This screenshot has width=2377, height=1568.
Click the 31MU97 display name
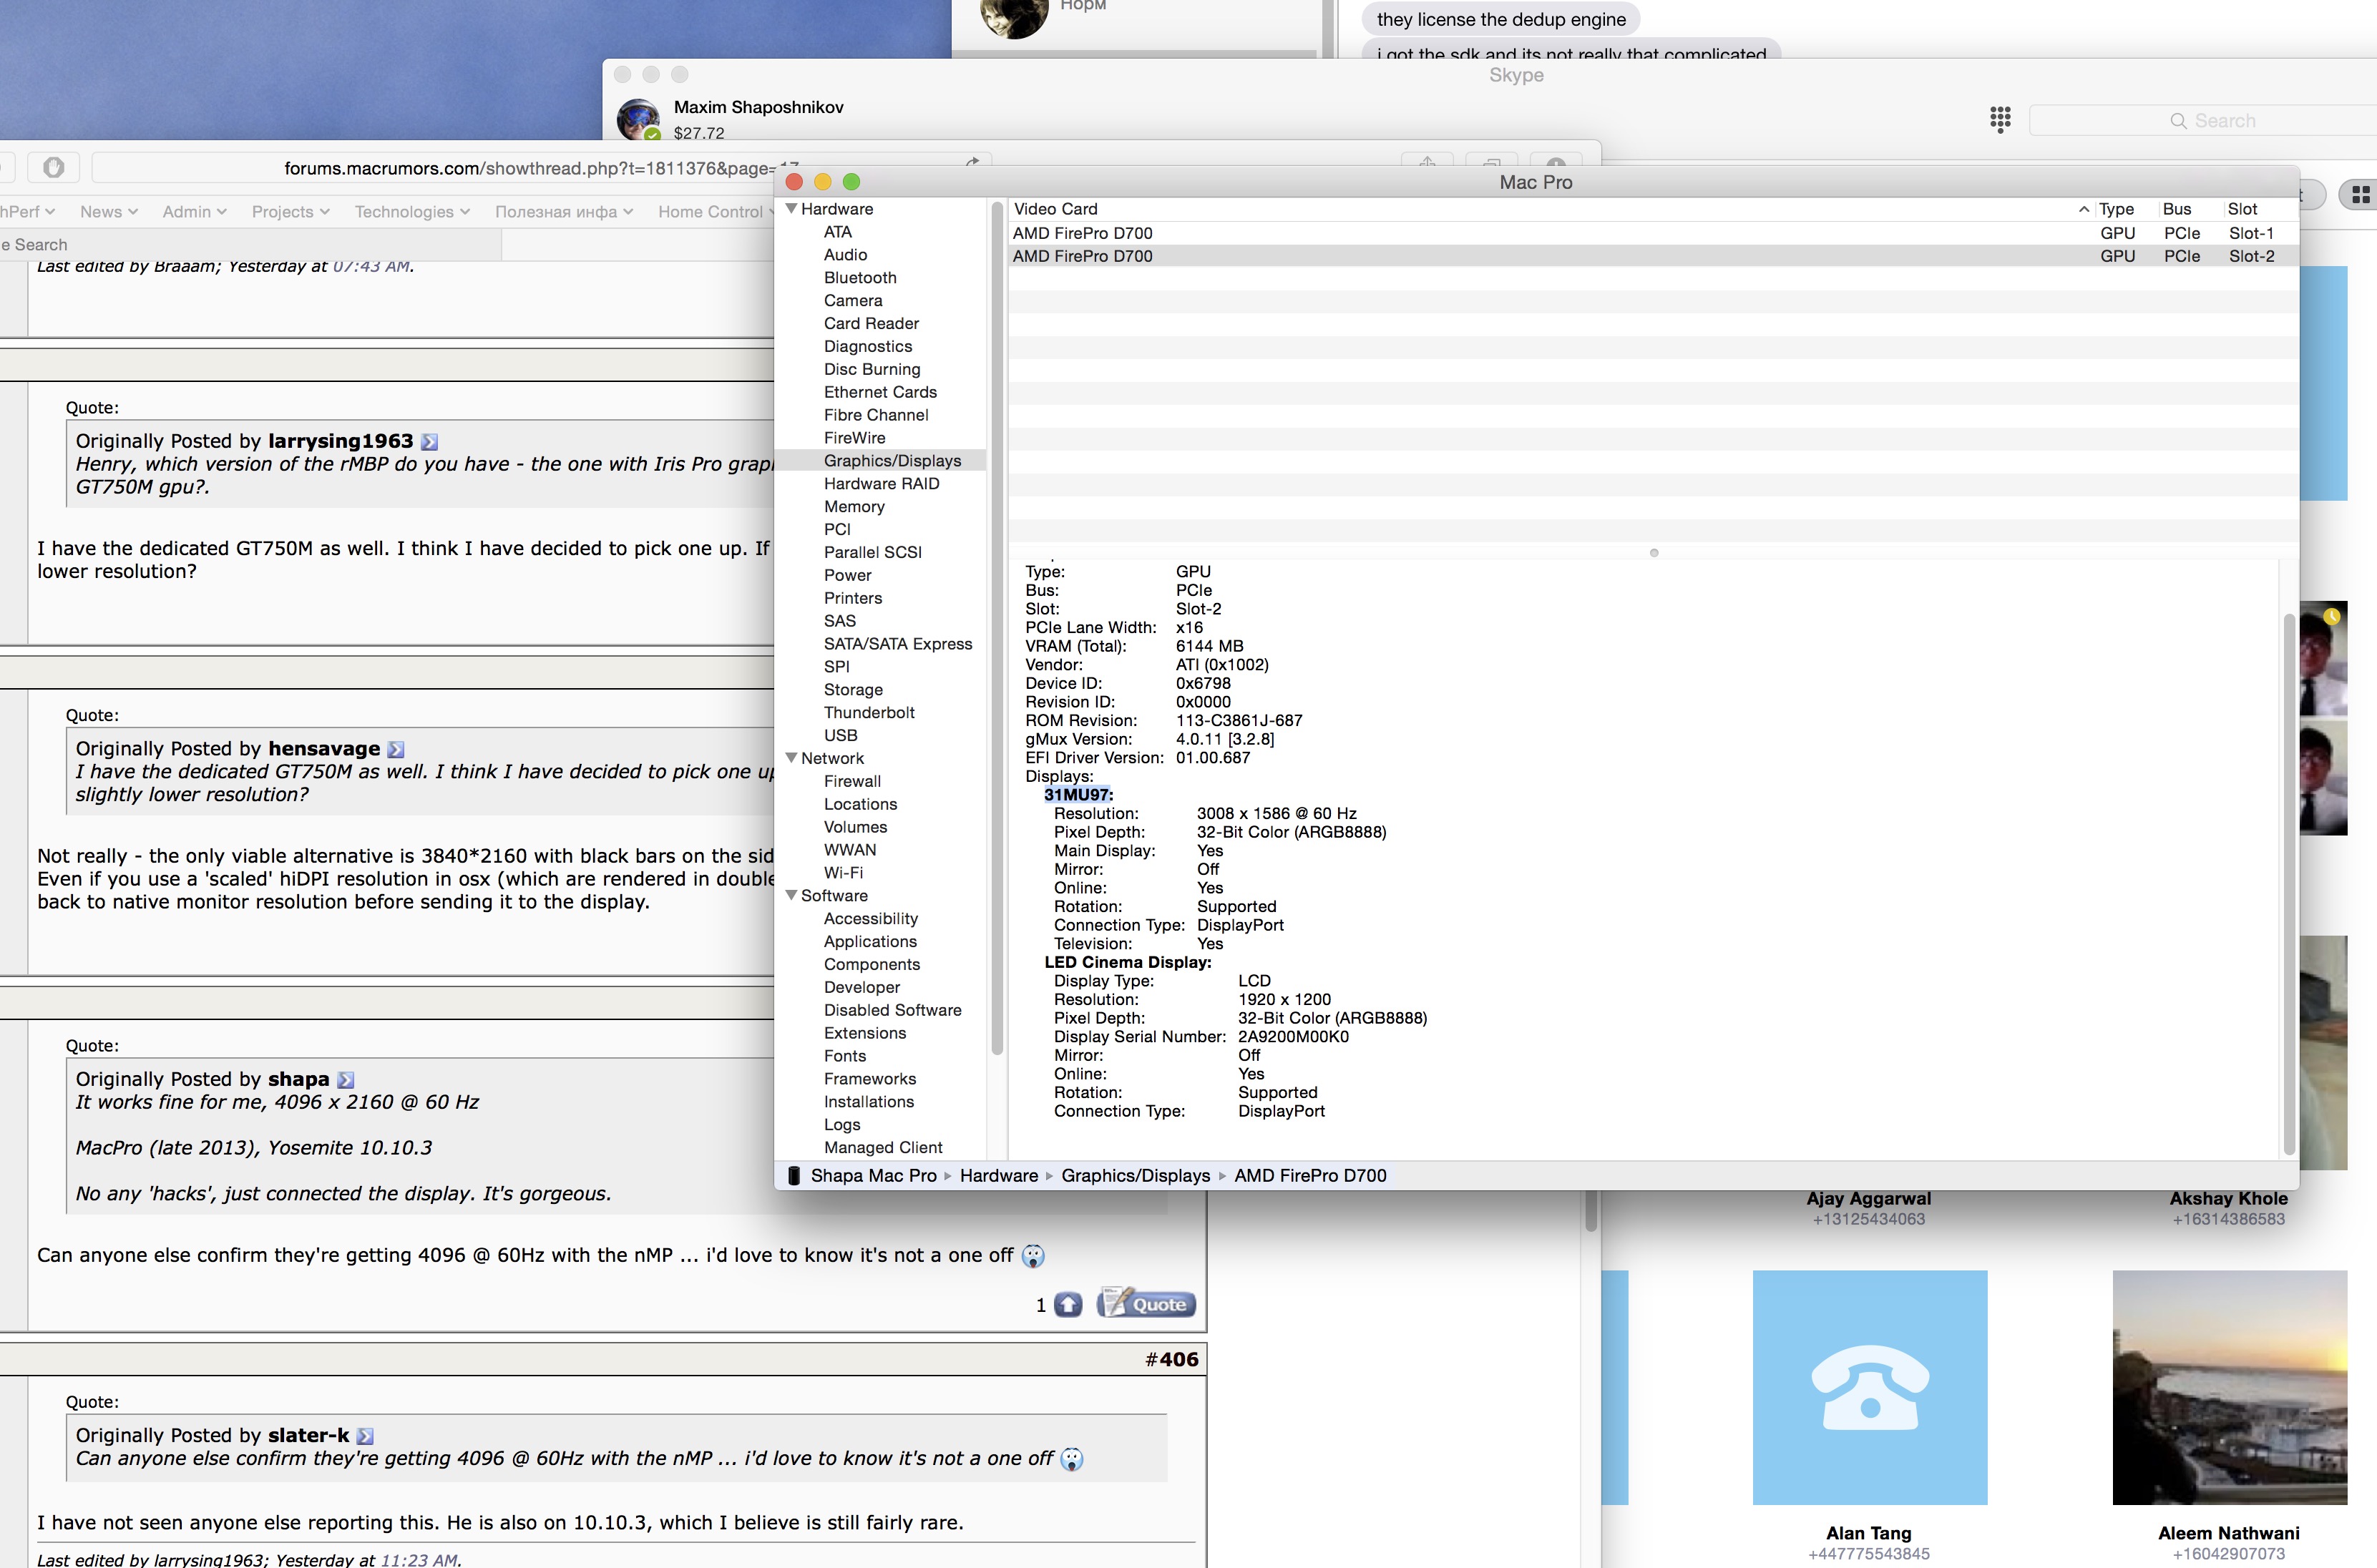pos(1078,795)
